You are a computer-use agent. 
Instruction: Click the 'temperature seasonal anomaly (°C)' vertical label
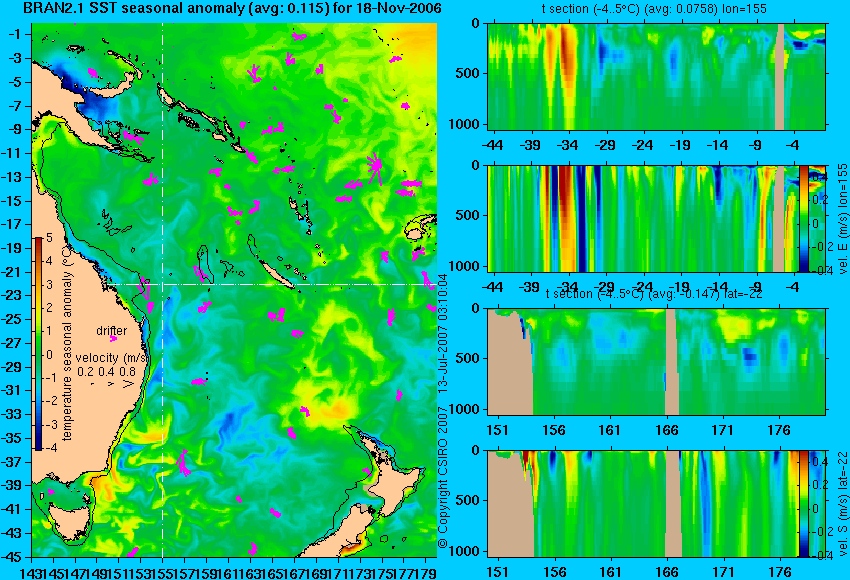pos(67,345)
